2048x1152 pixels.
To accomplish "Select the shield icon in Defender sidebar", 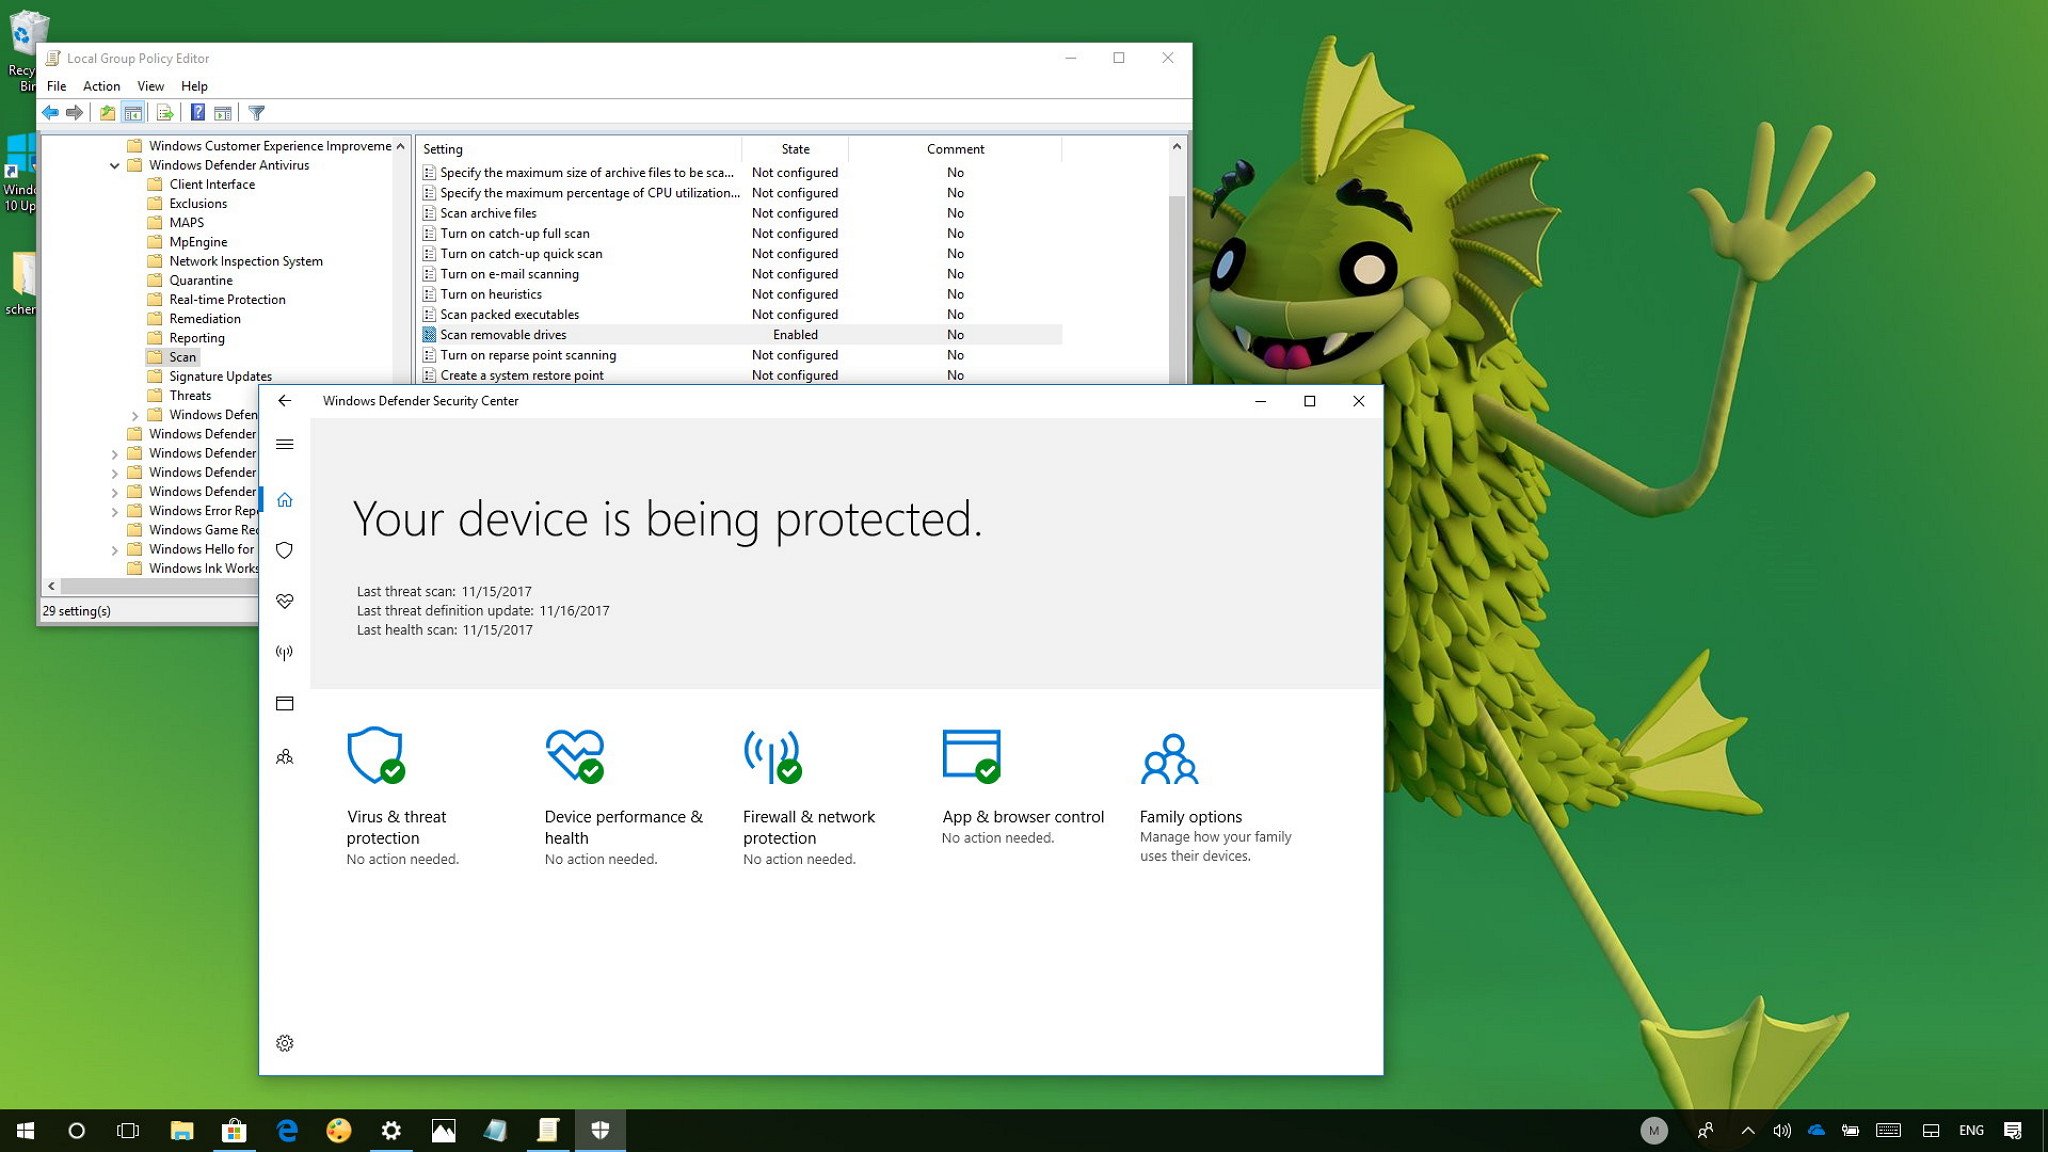I will (x=285, y=551).
